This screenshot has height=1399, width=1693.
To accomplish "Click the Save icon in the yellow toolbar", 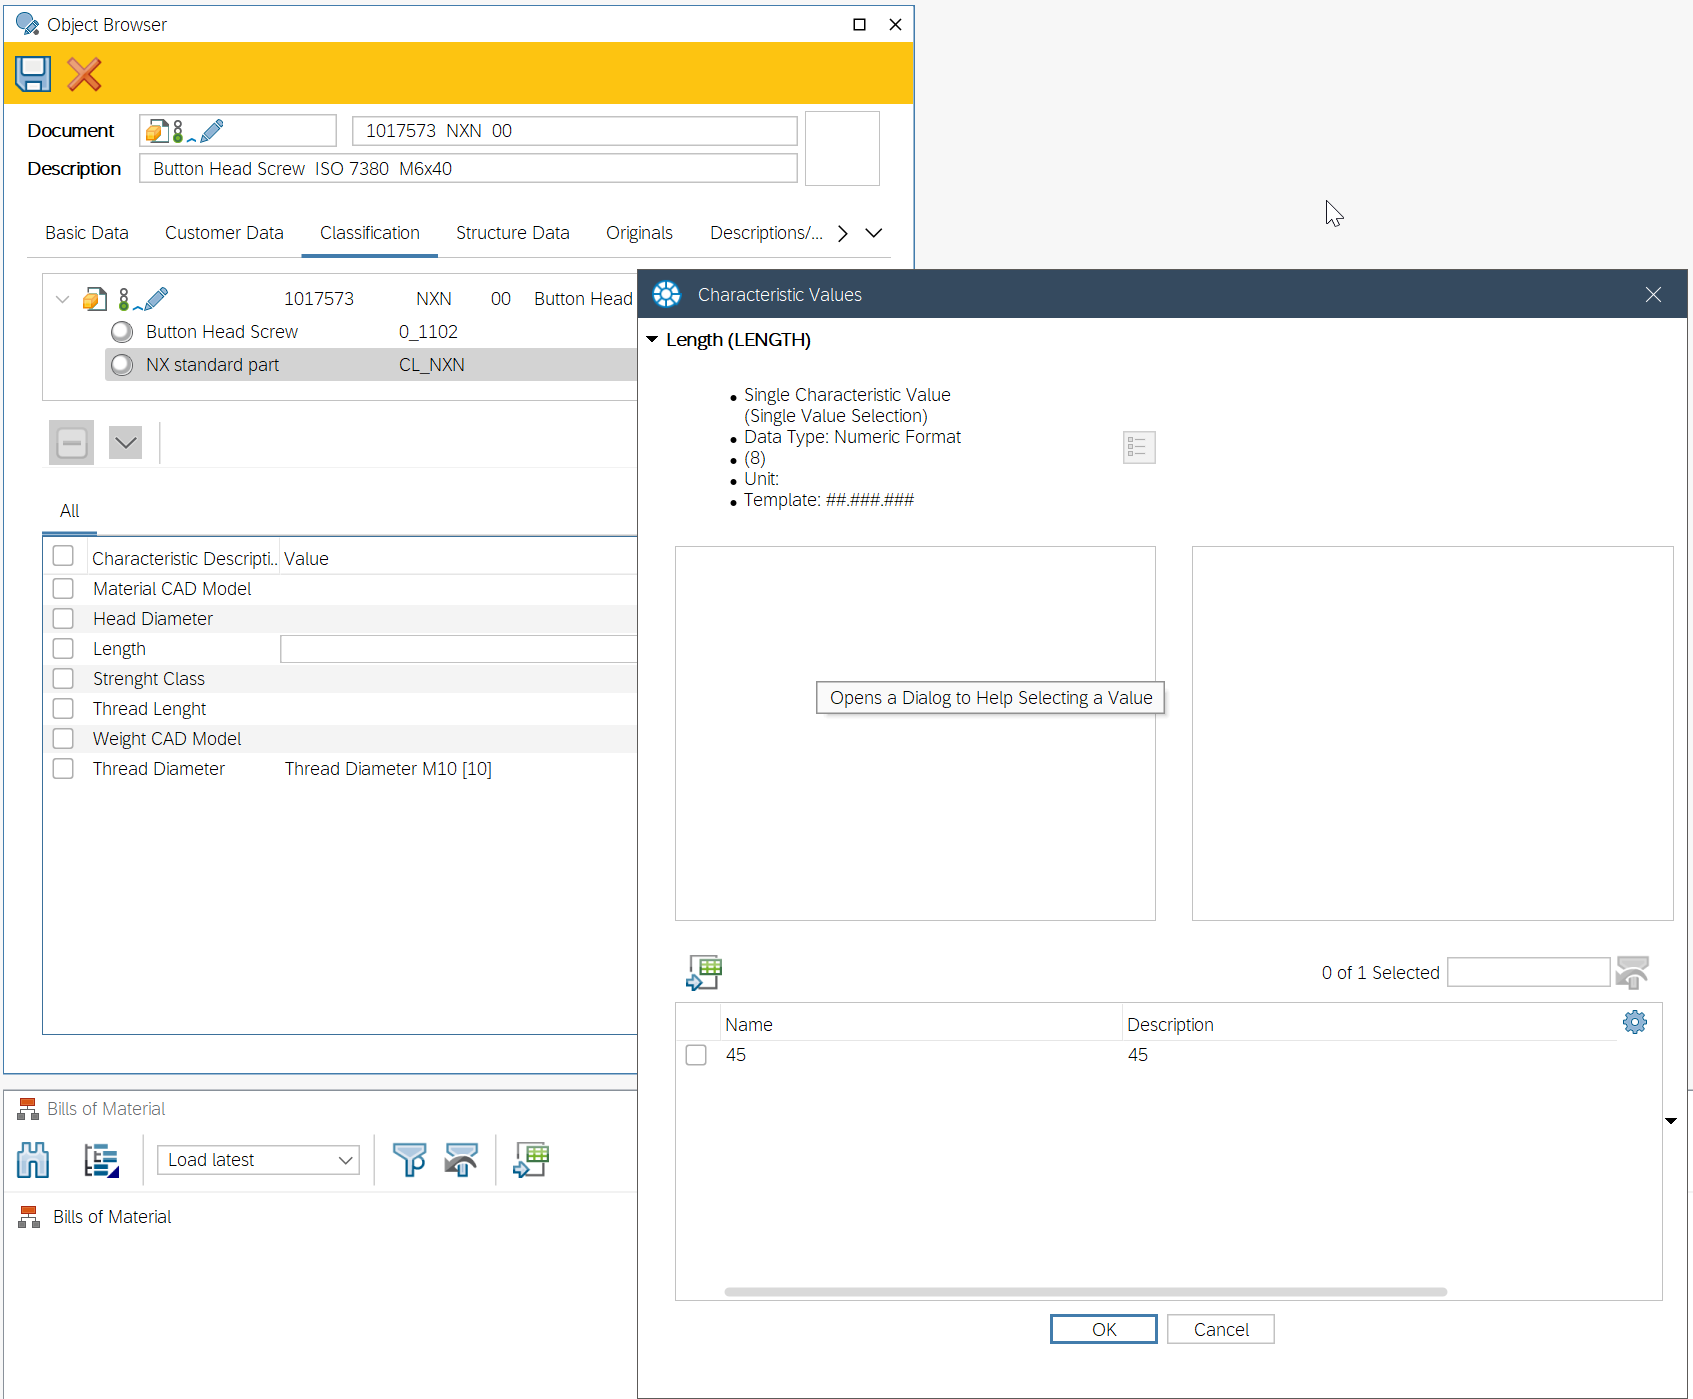I will [32, 73].
